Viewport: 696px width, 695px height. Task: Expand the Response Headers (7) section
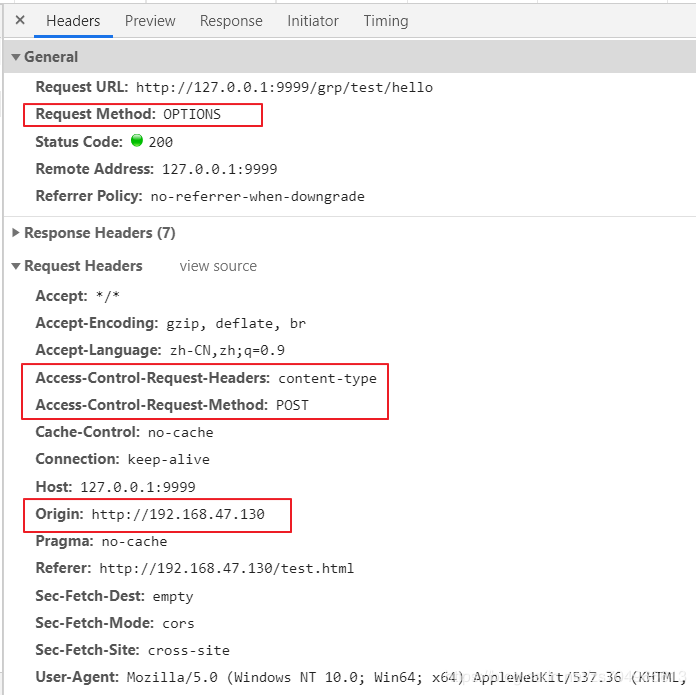(x=16, y=233)
